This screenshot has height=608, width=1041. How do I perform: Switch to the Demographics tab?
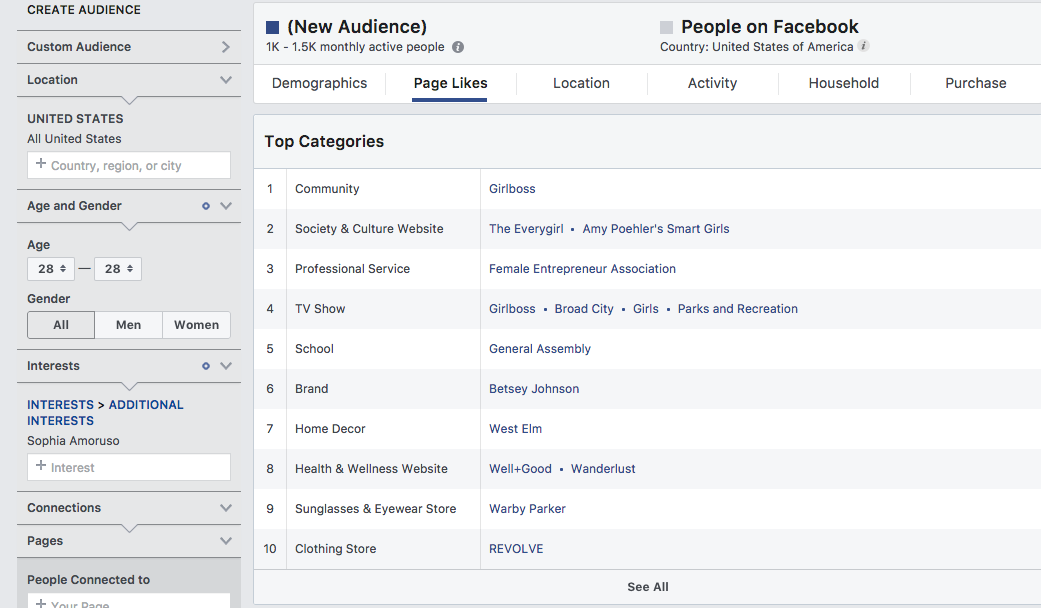click(319, 83)
